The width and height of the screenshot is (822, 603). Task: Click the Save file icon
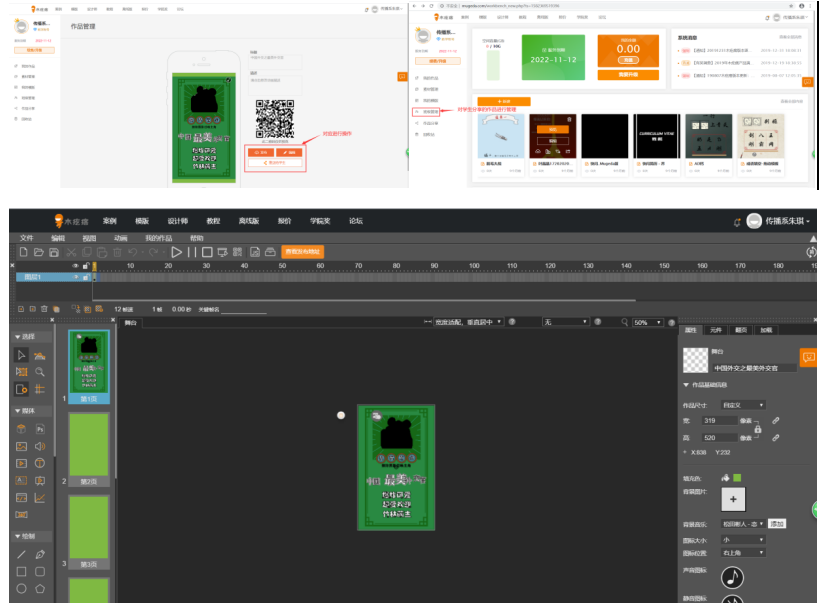(x=55, y=253)
